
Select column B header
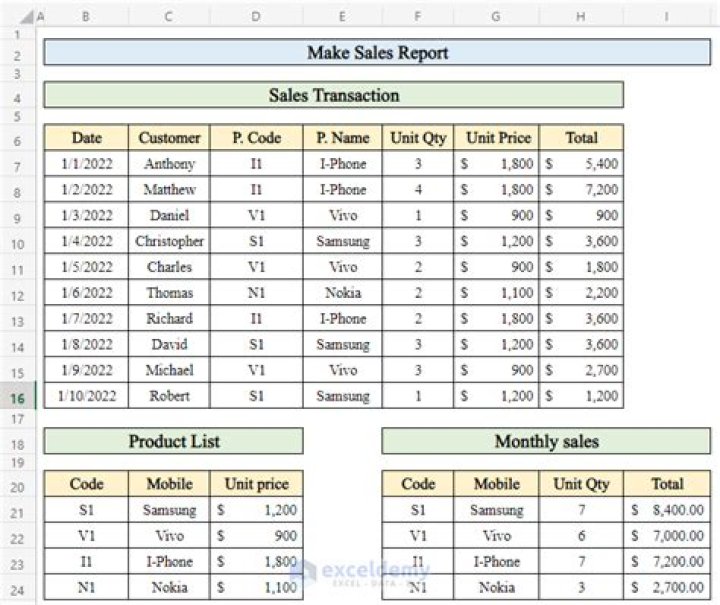[85, 16]
